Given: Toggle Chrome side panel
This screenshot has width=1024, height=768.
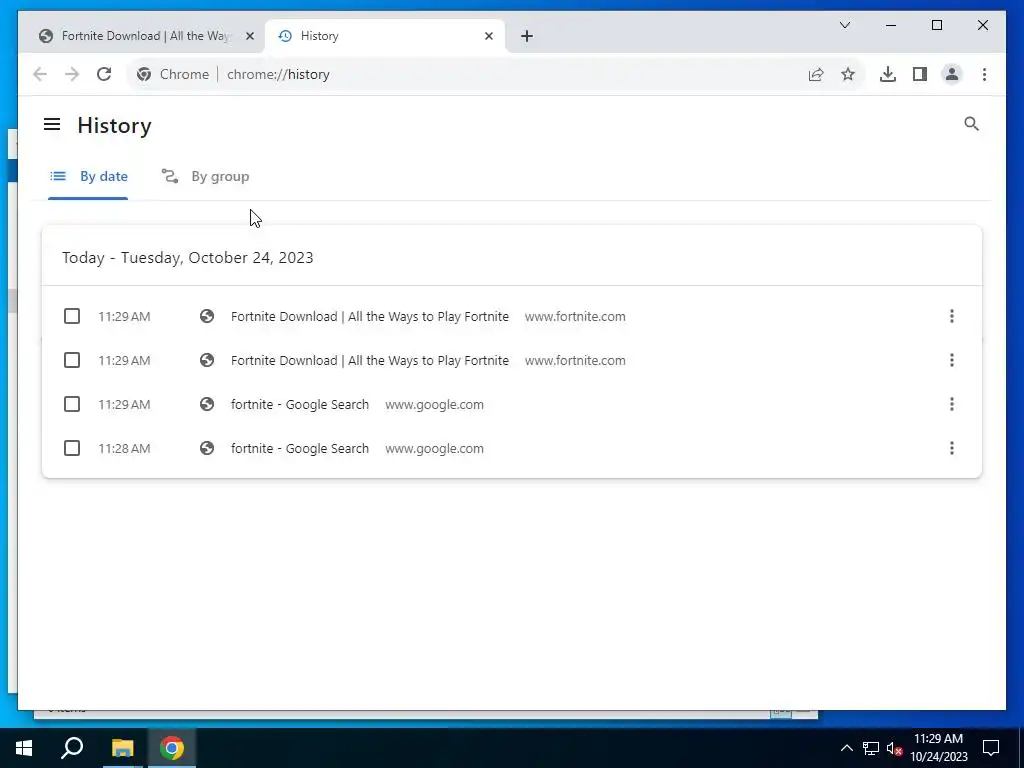Looking at the screenshot, I should tap(920, 74).
